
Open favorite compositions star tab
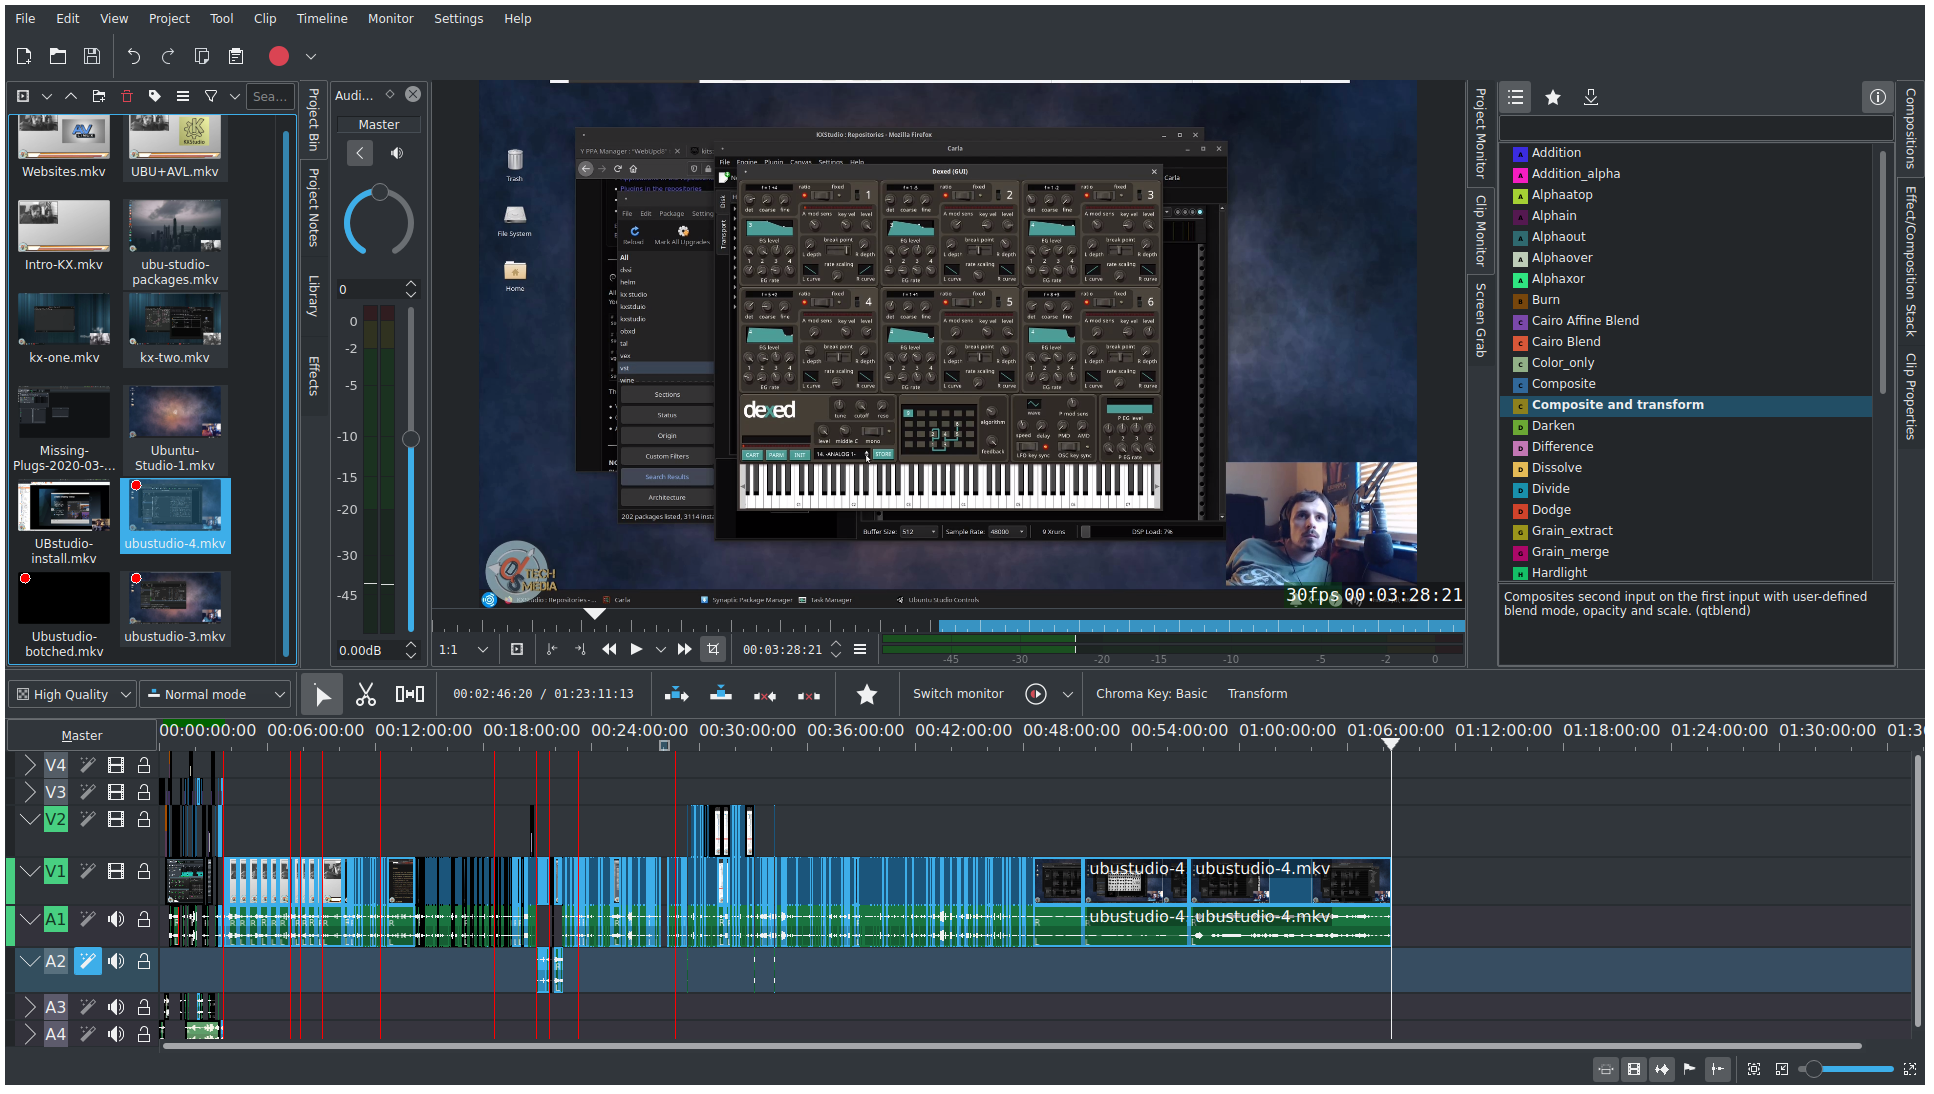(1553, 97)
